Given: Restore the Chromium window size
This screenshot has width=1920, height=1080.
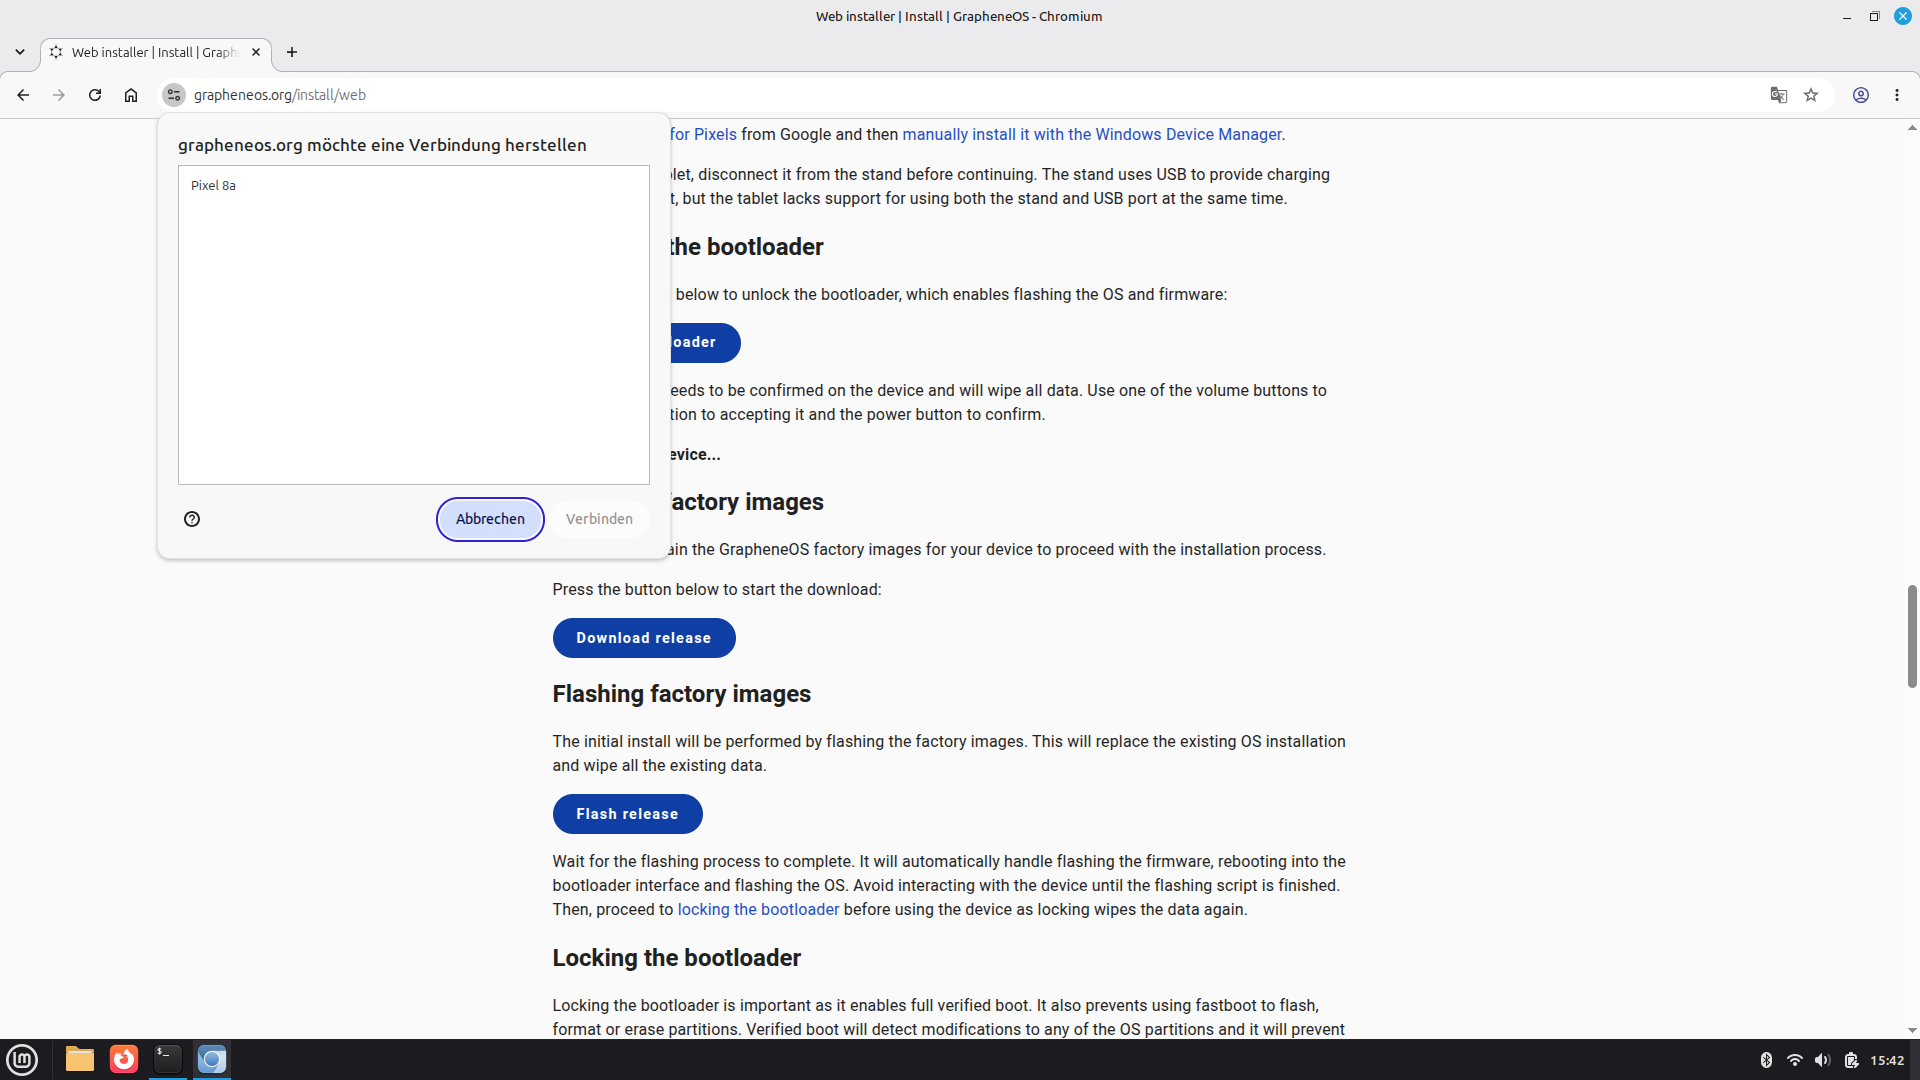Looking at the screenshot, I should pos(1875,17).
